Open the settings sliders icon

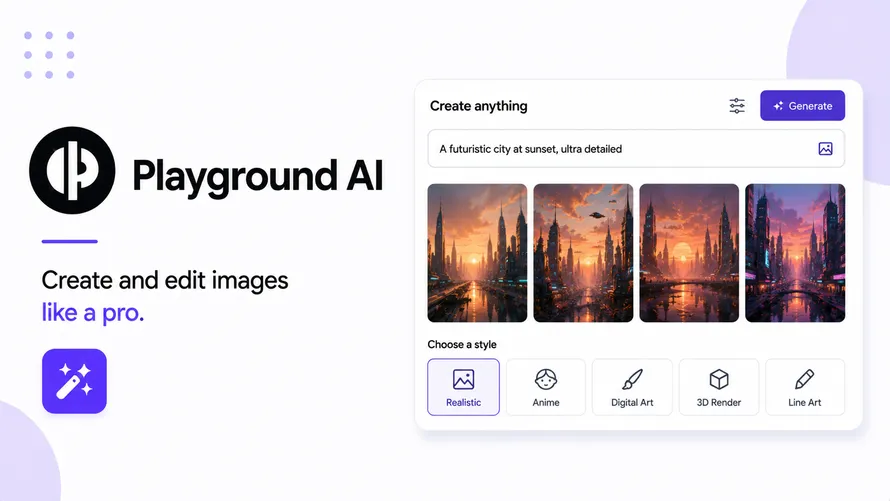tap(737, 106)
